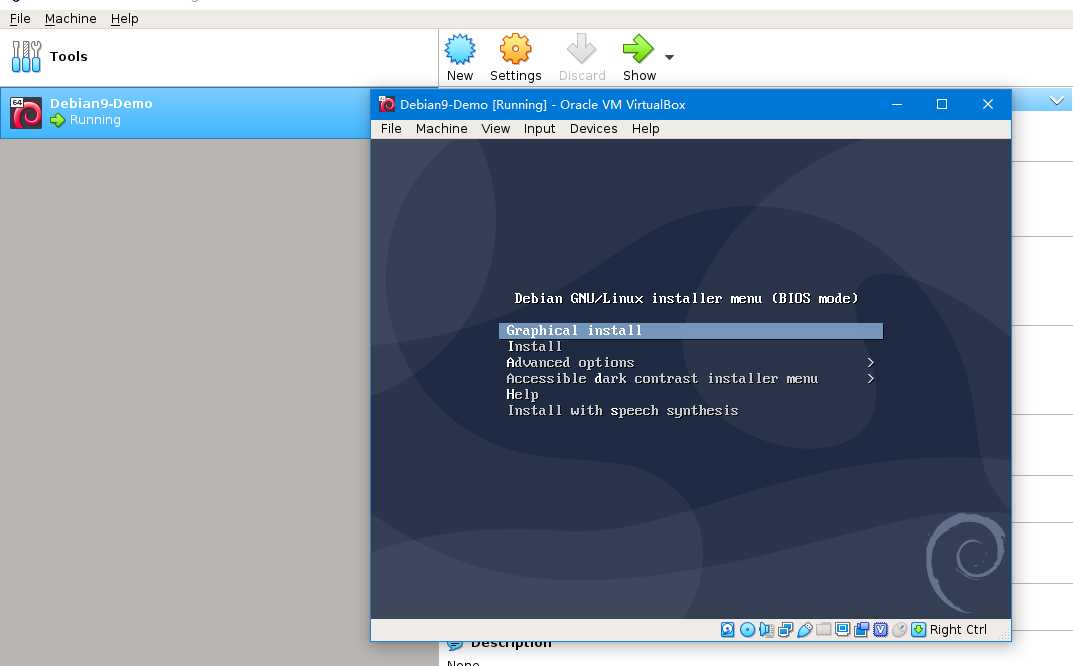Open the manager window Help menu
The height and width of the screenshot is (666, 1073).
click(125, 18)
